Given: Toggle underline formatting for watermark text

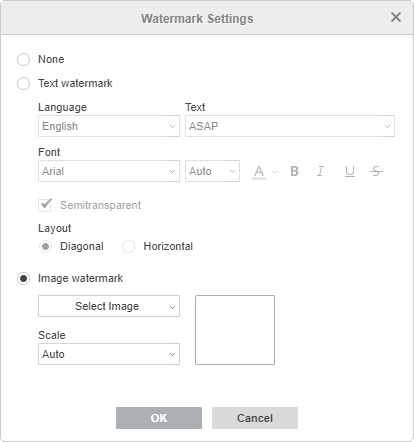Looking at the screenshot, I should point(349,171).
